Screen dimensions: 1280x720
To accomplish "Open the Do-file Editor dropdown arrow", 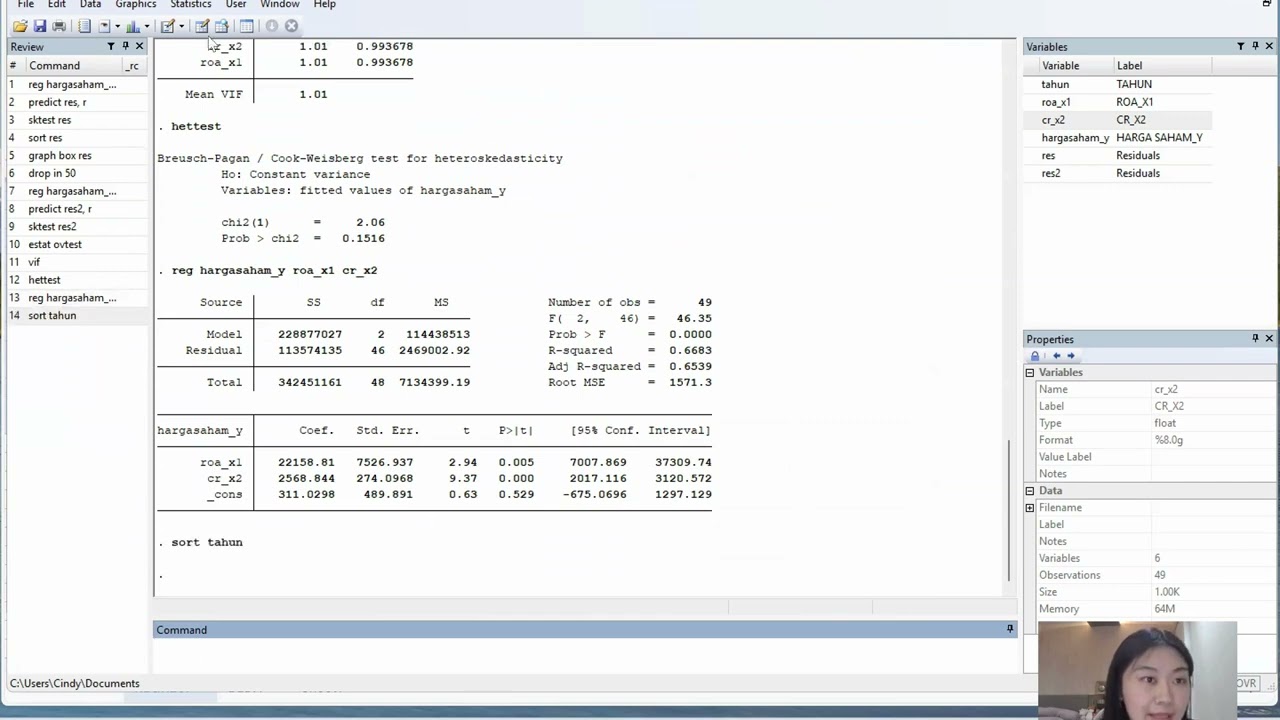I will pyautogui.click(x=181, y=27).
